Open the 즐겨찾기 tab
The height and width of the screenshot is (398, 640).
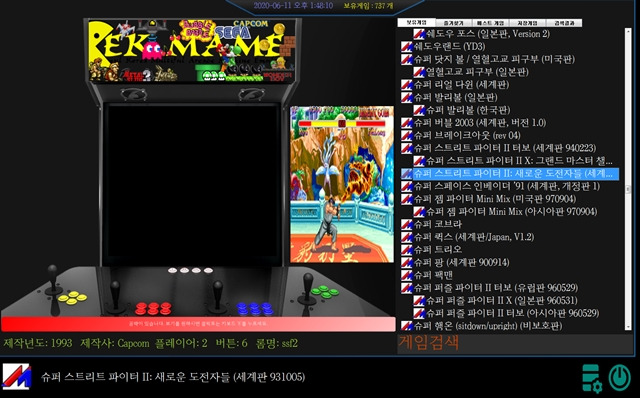click(454, 23)
